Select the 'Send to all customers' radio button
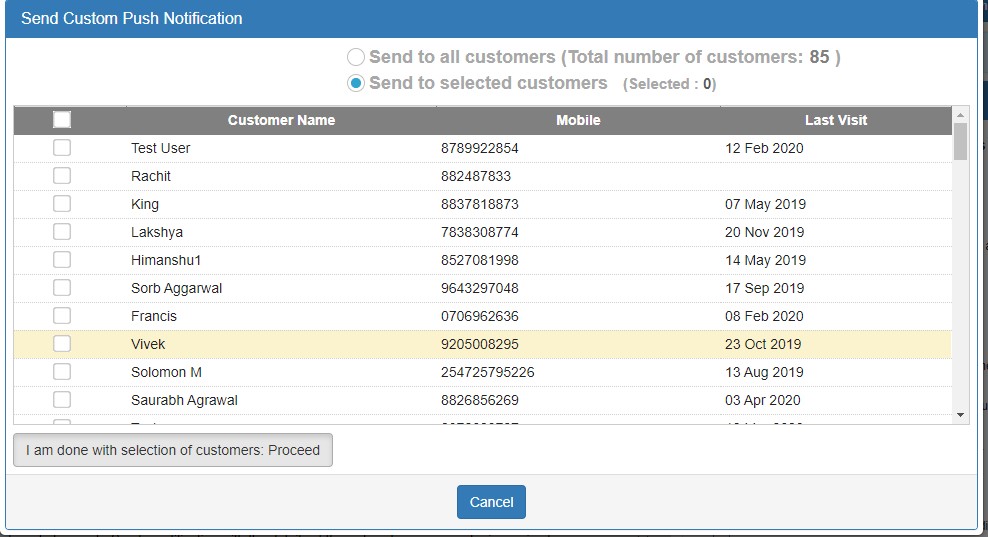The width and height of the screenshot is (988, 537). point(355,57)
